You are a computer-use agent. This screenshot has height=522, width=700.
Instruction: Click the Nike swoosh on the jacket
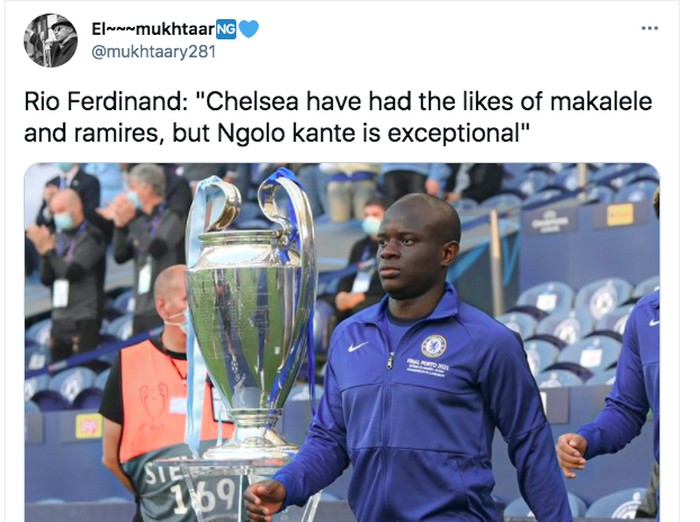click(x=358, y=346)
